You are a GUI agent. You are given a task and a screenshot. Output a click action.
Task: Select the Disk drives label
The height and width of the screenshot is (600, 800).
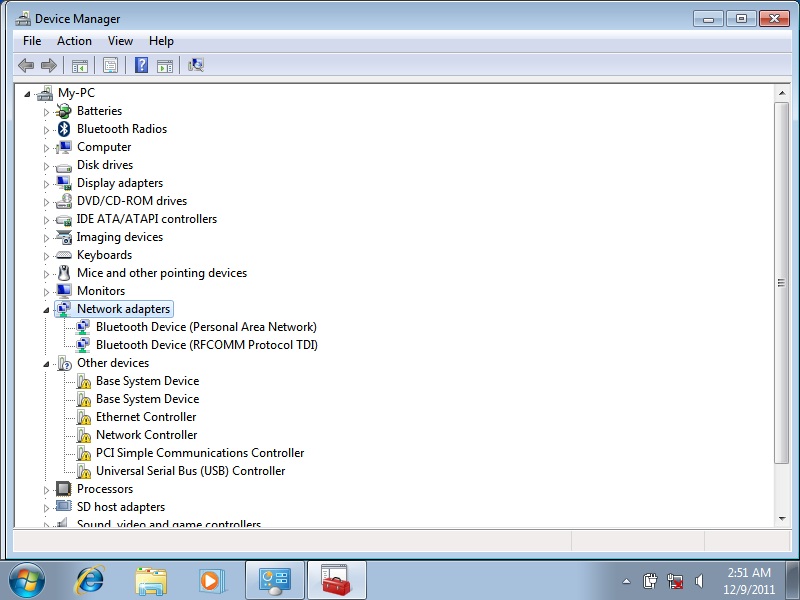(105, 165)
